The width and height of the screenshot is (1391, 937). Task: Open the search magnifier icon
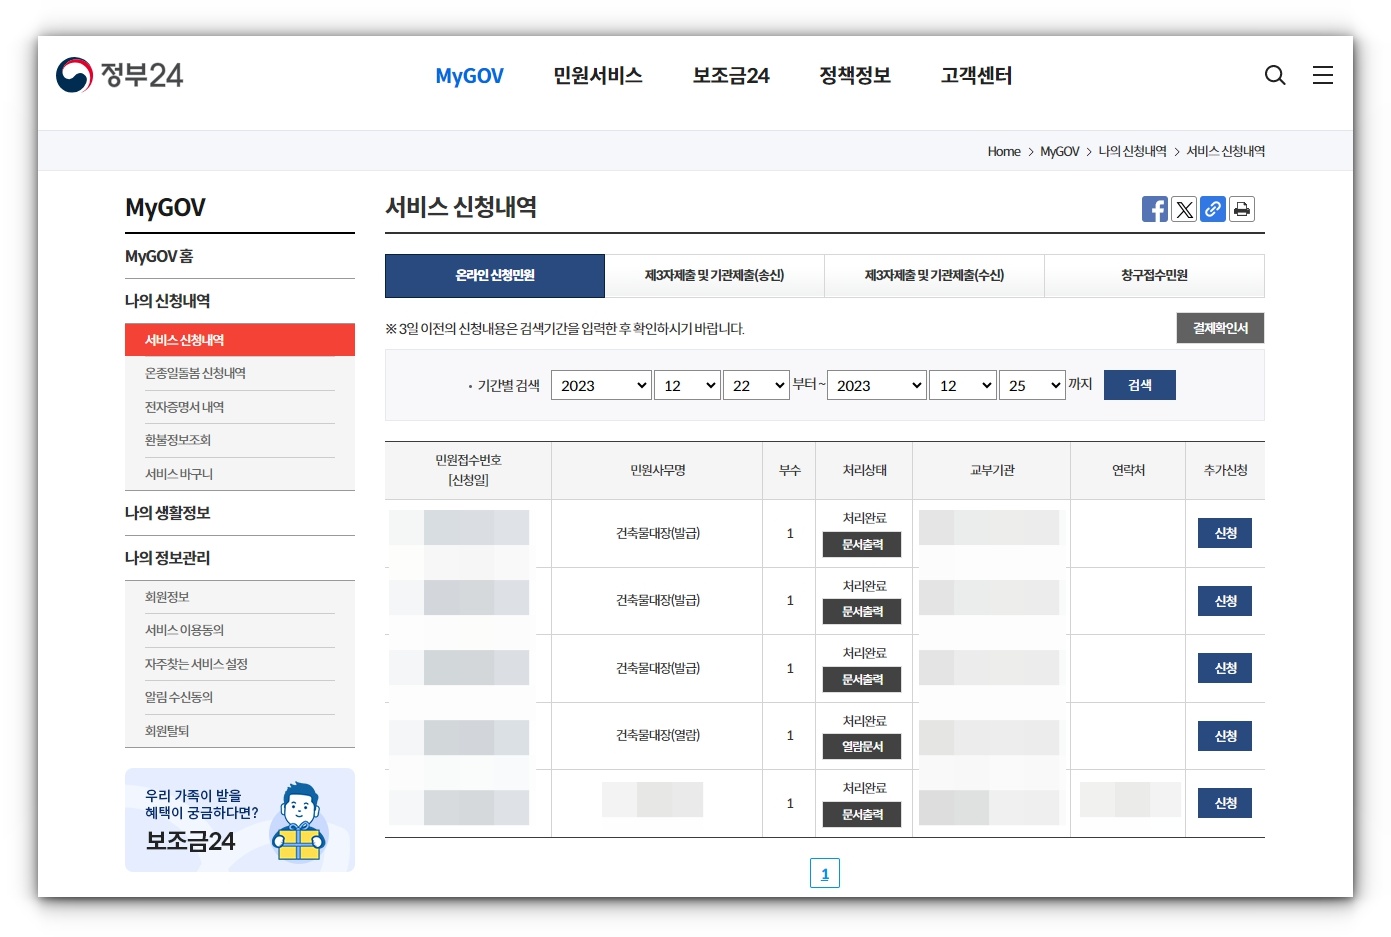pos(1274,75)
